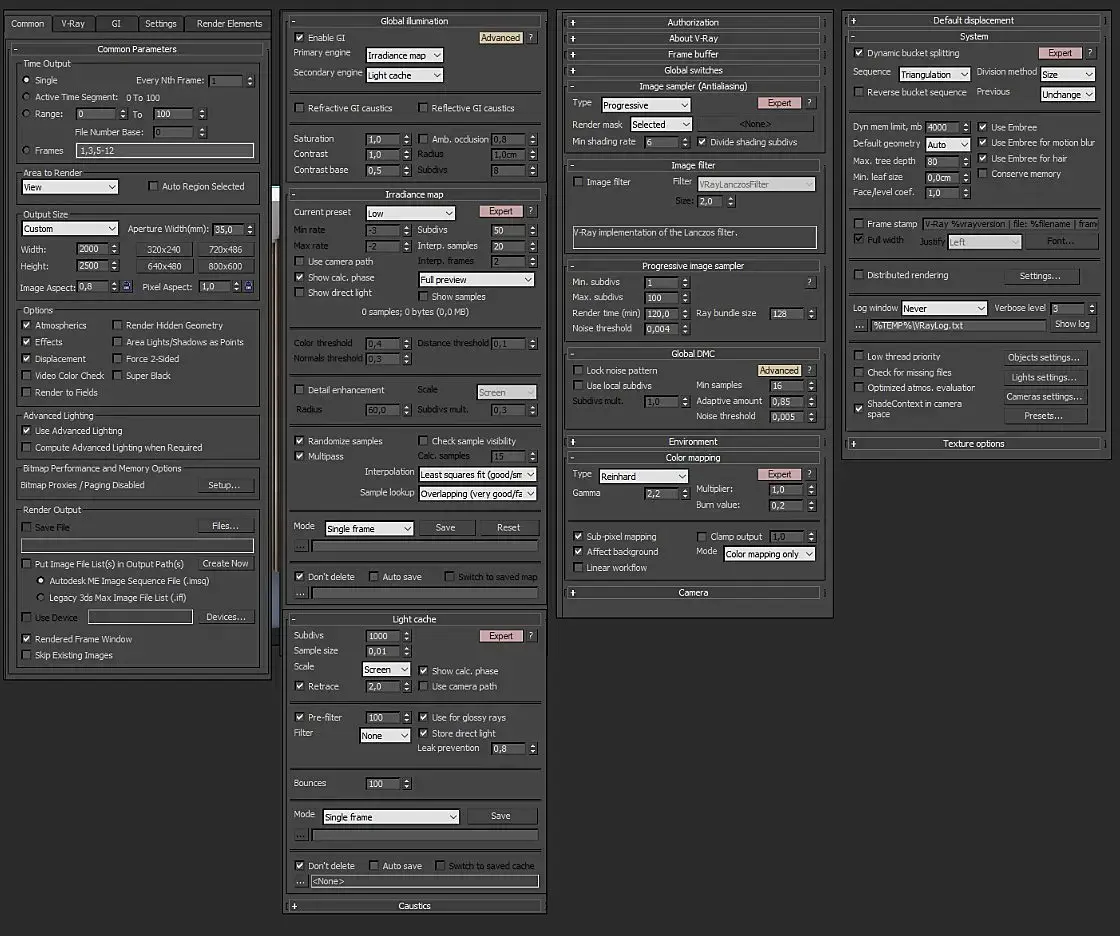The width and height of the screenshot is (1120, 936).
Task: Uncheck Enable GI
Action: coord(299,38)
